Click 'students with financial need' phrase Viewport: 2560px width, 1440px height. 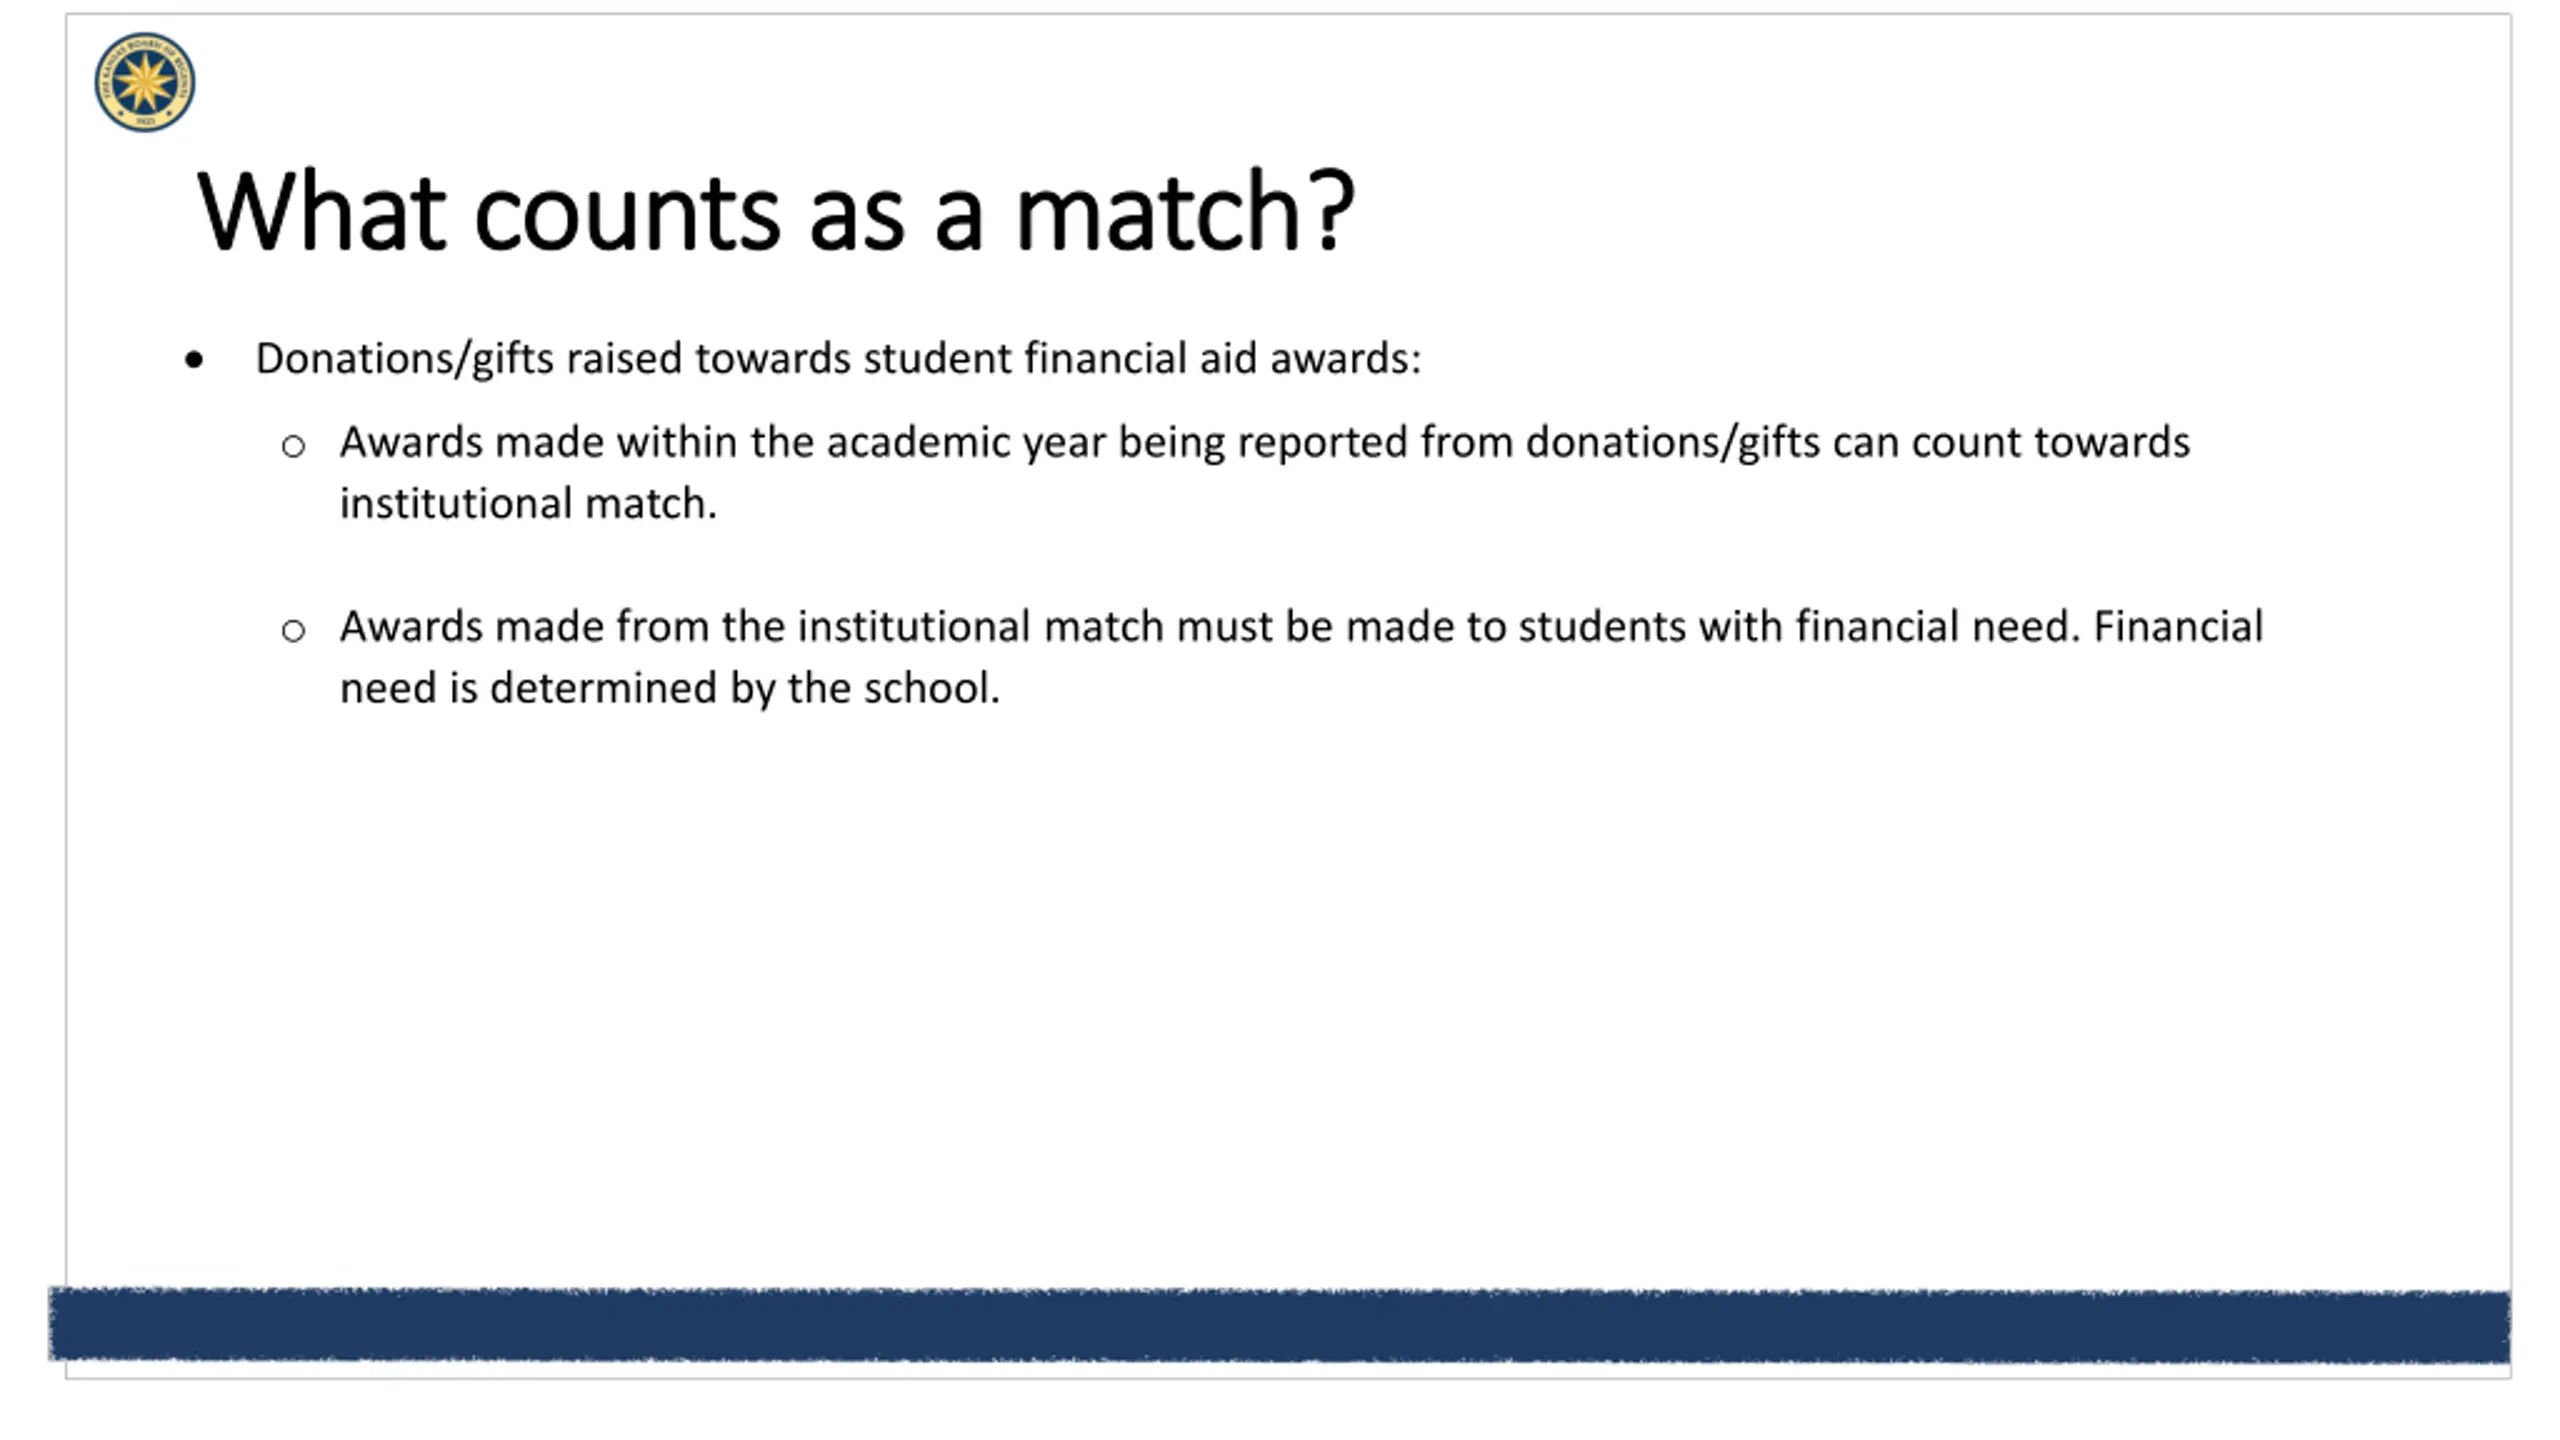tap(1799, 627)
